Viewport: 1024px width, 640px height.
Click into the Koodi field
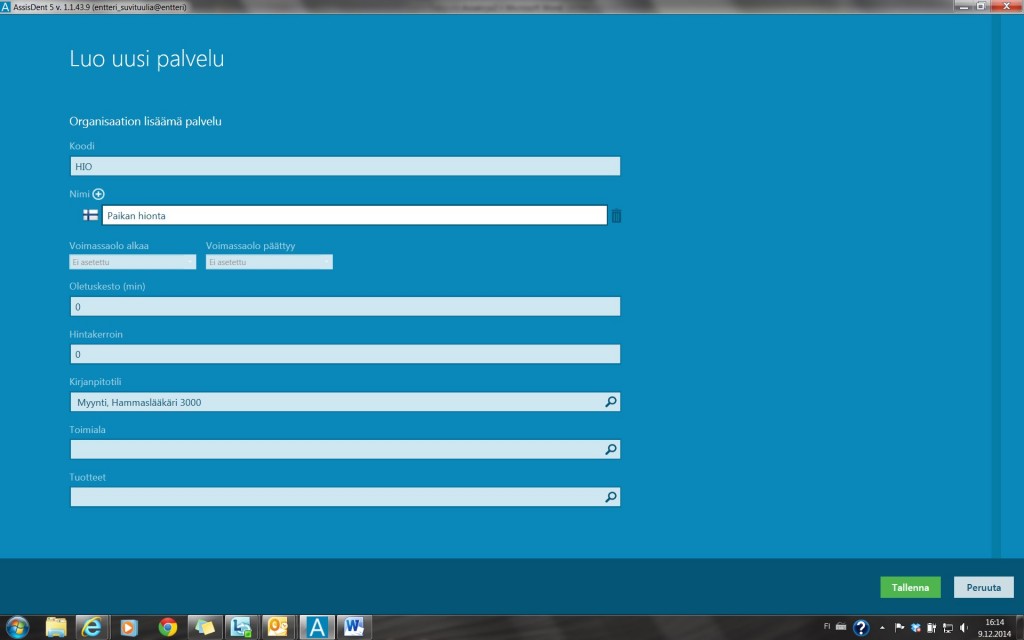tap(345, 167)
